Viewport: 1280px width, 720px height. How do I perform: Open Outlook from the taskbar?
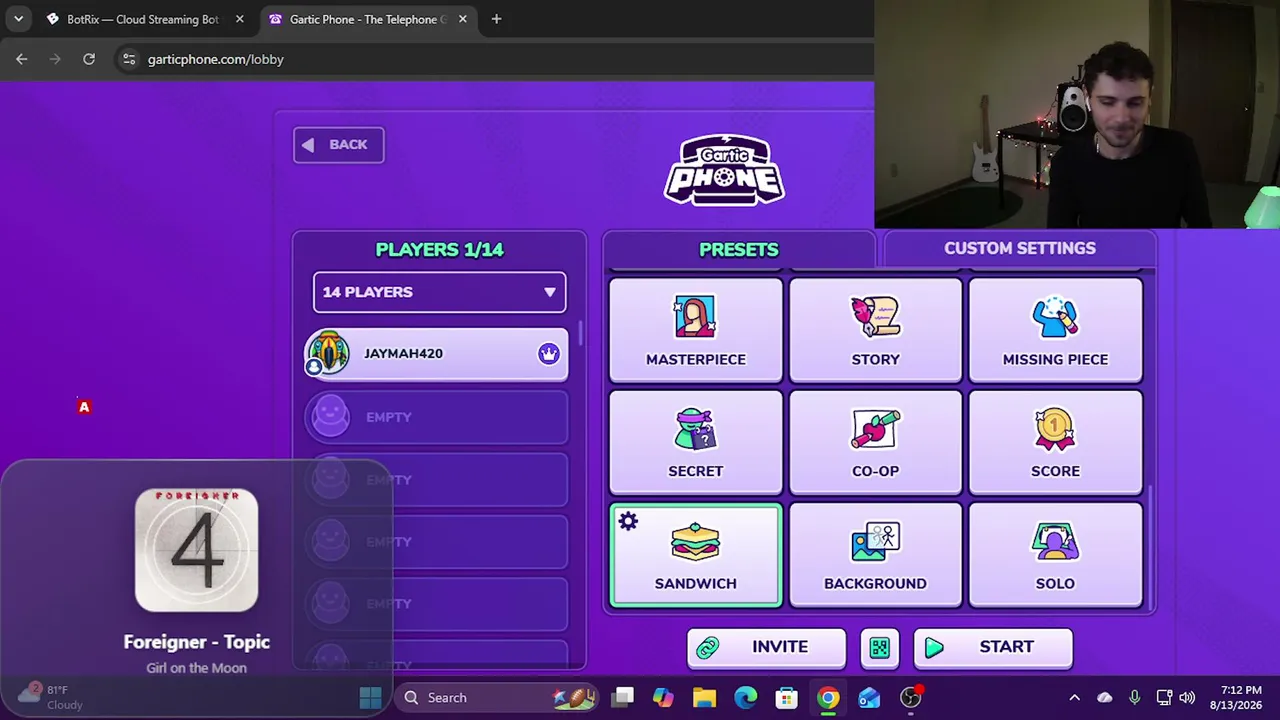(x=869, y=698)
